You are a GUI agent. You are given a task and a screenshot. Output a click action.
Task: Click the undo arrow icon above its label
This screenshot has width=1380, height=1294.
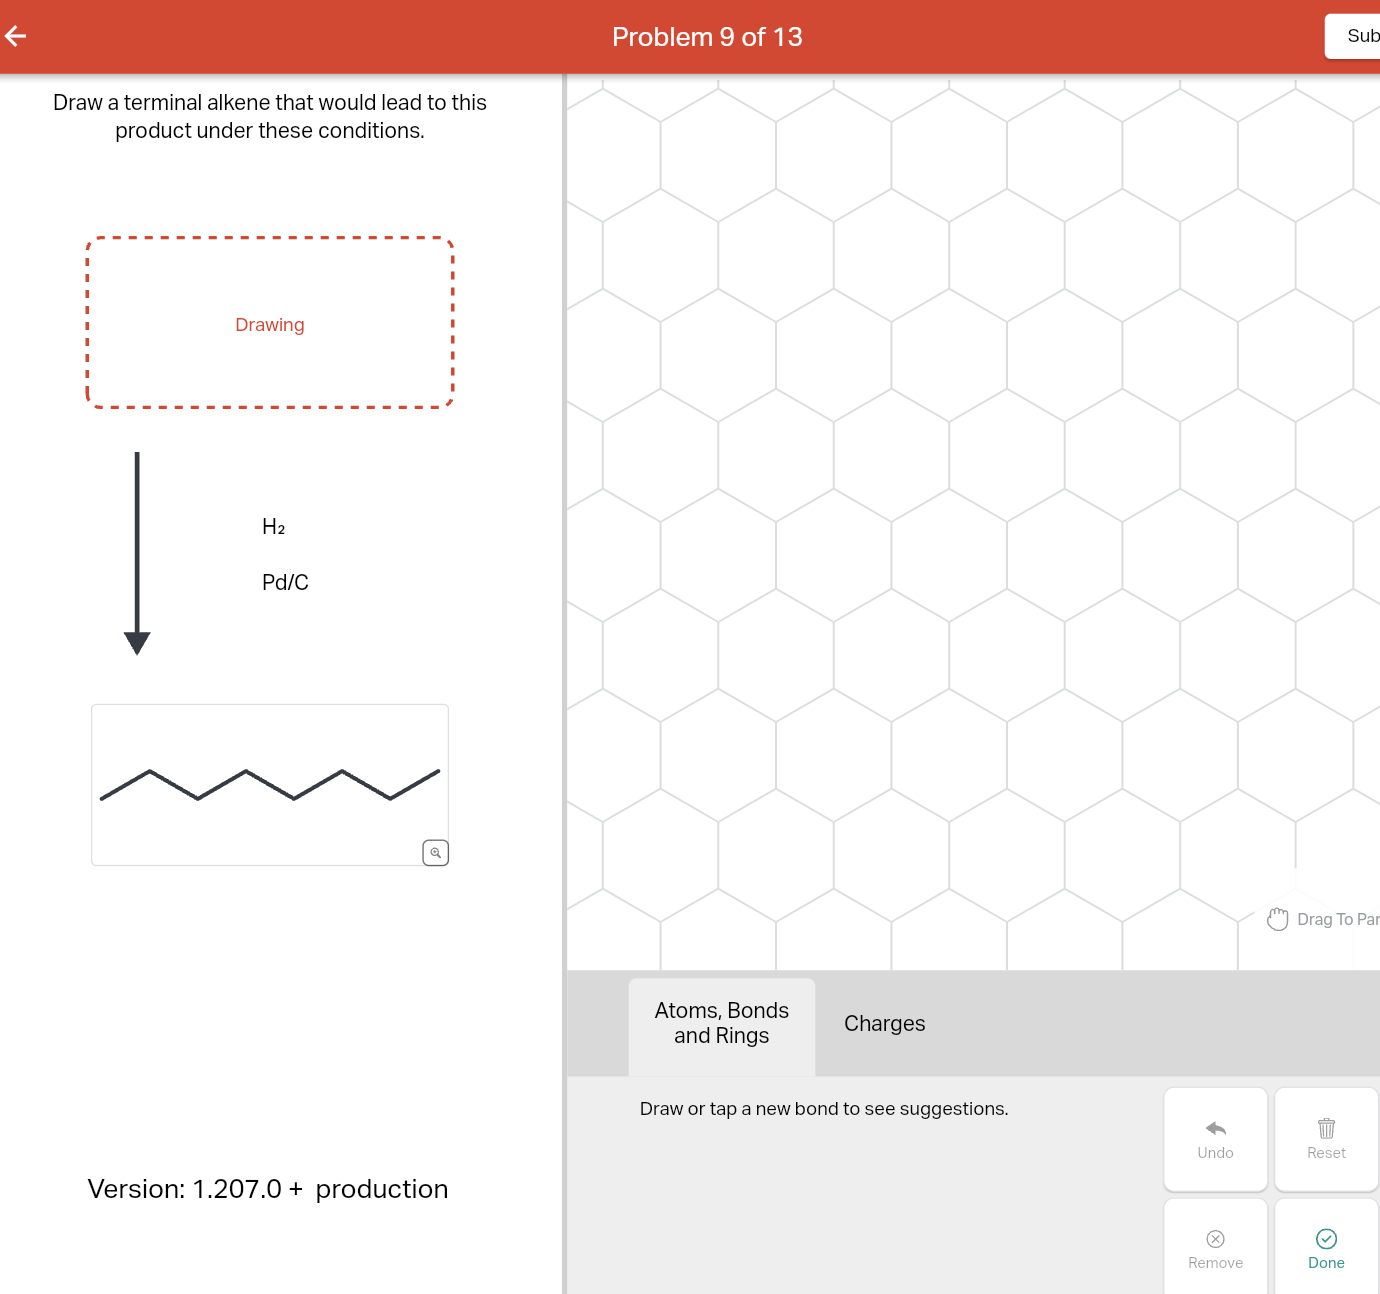point(1215,1127)
